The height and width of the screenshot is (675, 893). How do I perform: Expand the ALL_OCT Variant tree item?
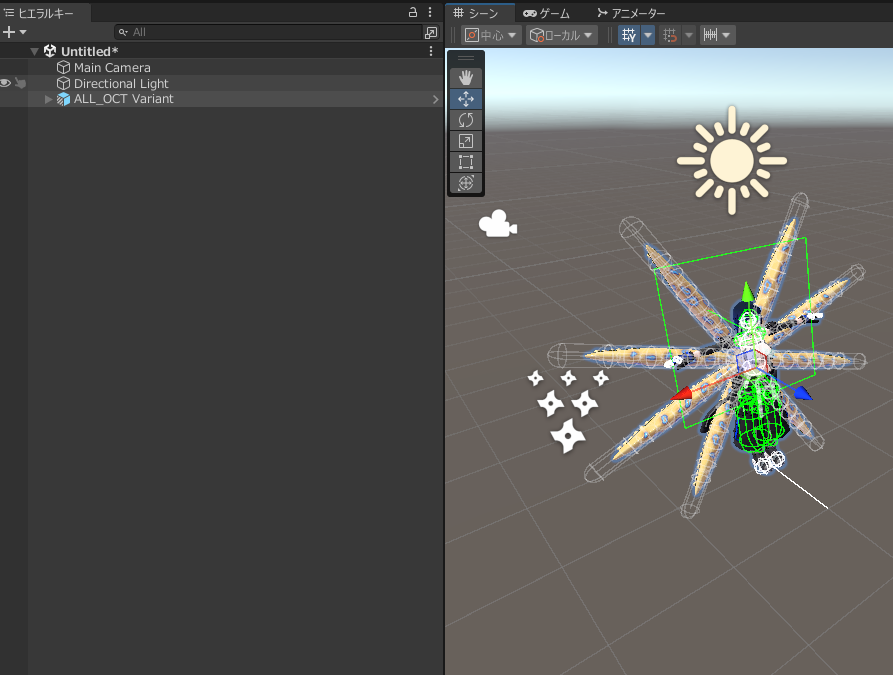point(48,99)
